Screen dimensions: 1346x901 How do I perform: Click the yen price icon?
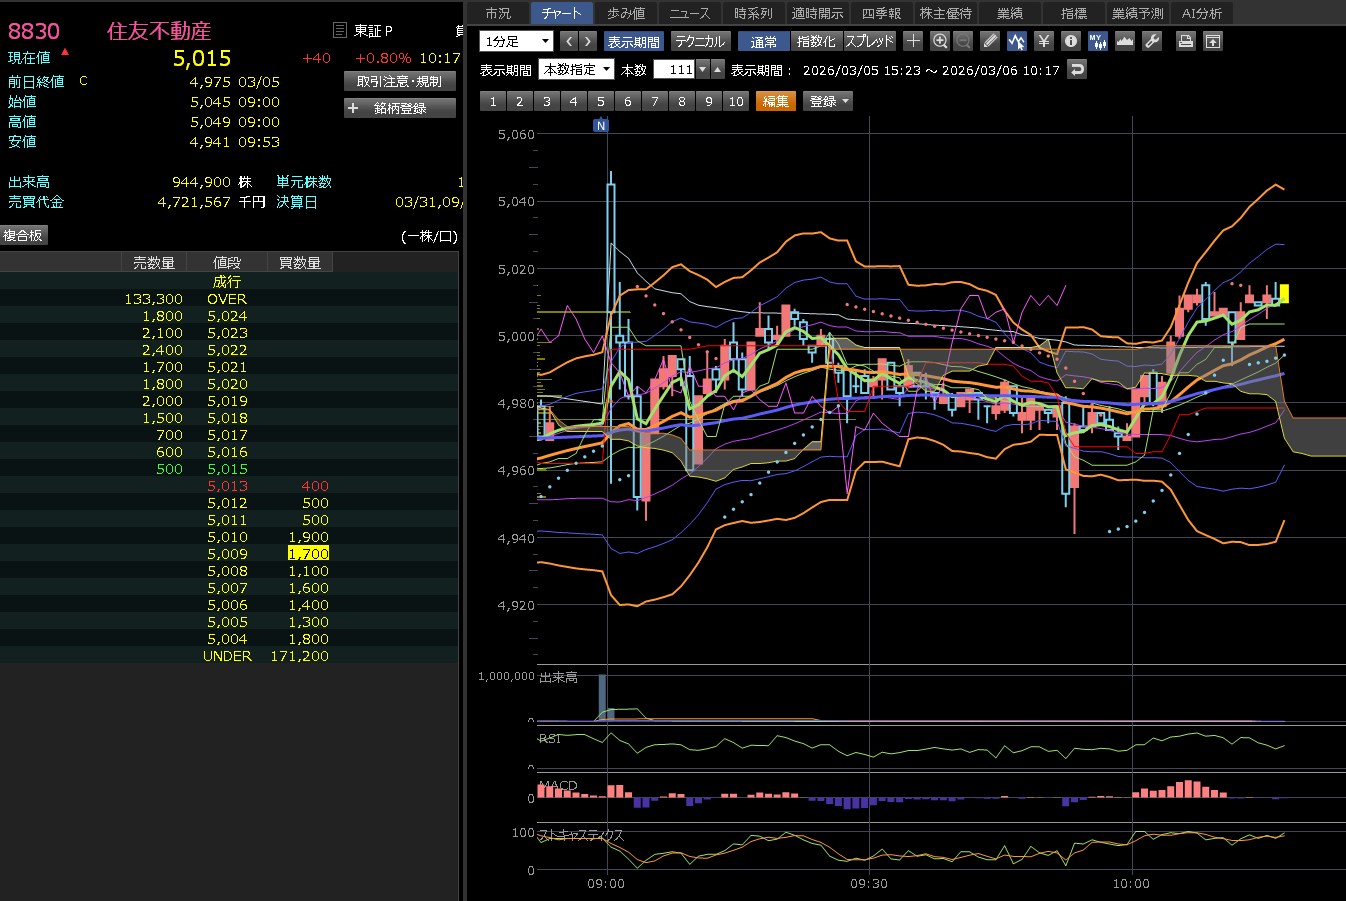[1044, 41]
